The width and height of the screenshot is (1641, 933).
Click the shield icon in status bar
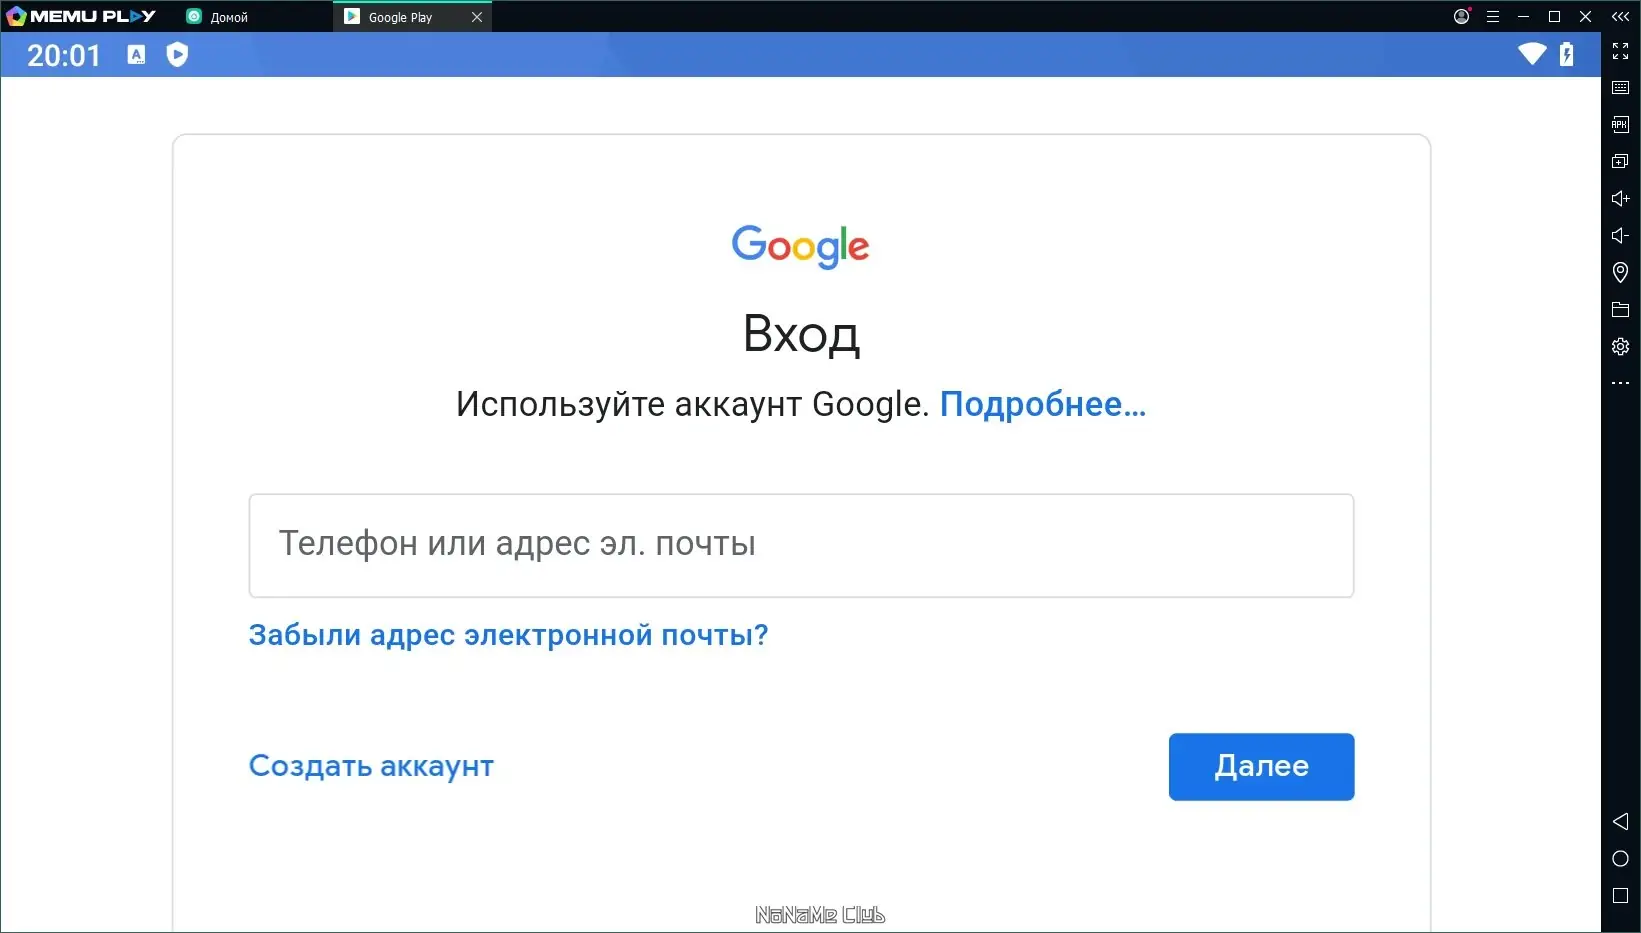(x=177, y=54)
